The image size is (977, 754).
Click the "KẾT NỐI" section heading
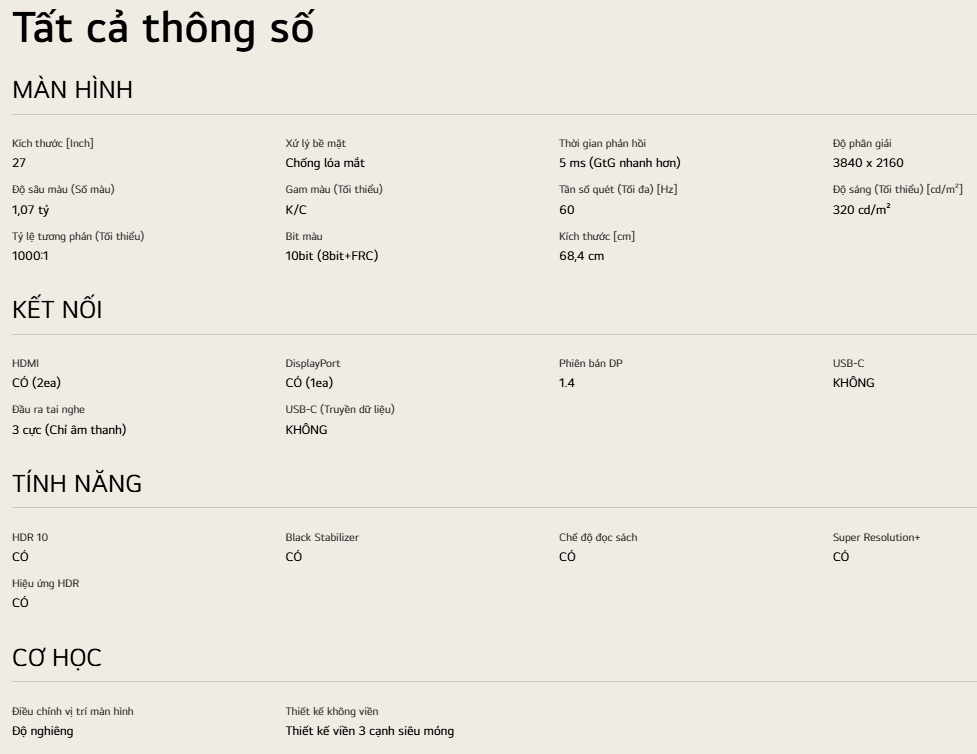(57, 310)
